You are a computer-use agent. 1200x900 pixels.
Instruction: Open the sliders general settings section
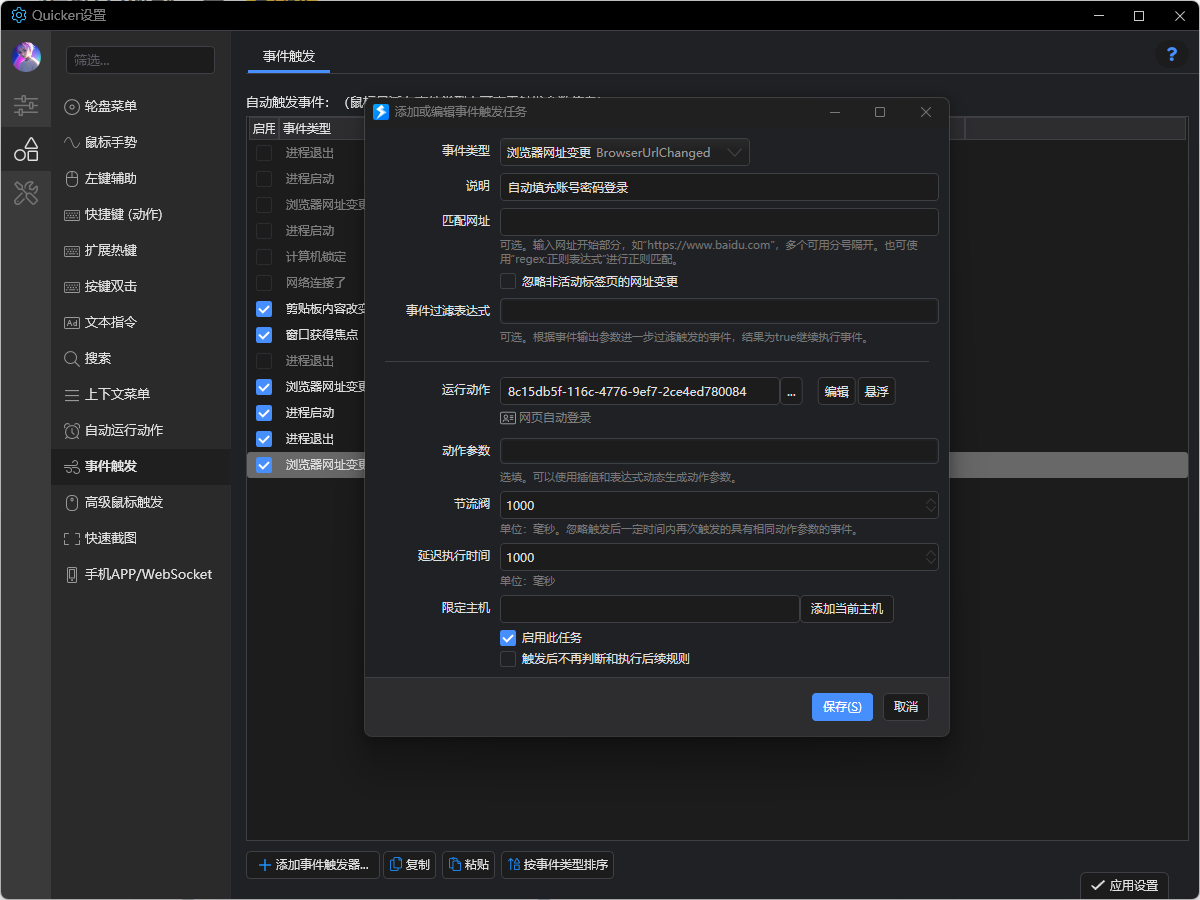[26, 104]
